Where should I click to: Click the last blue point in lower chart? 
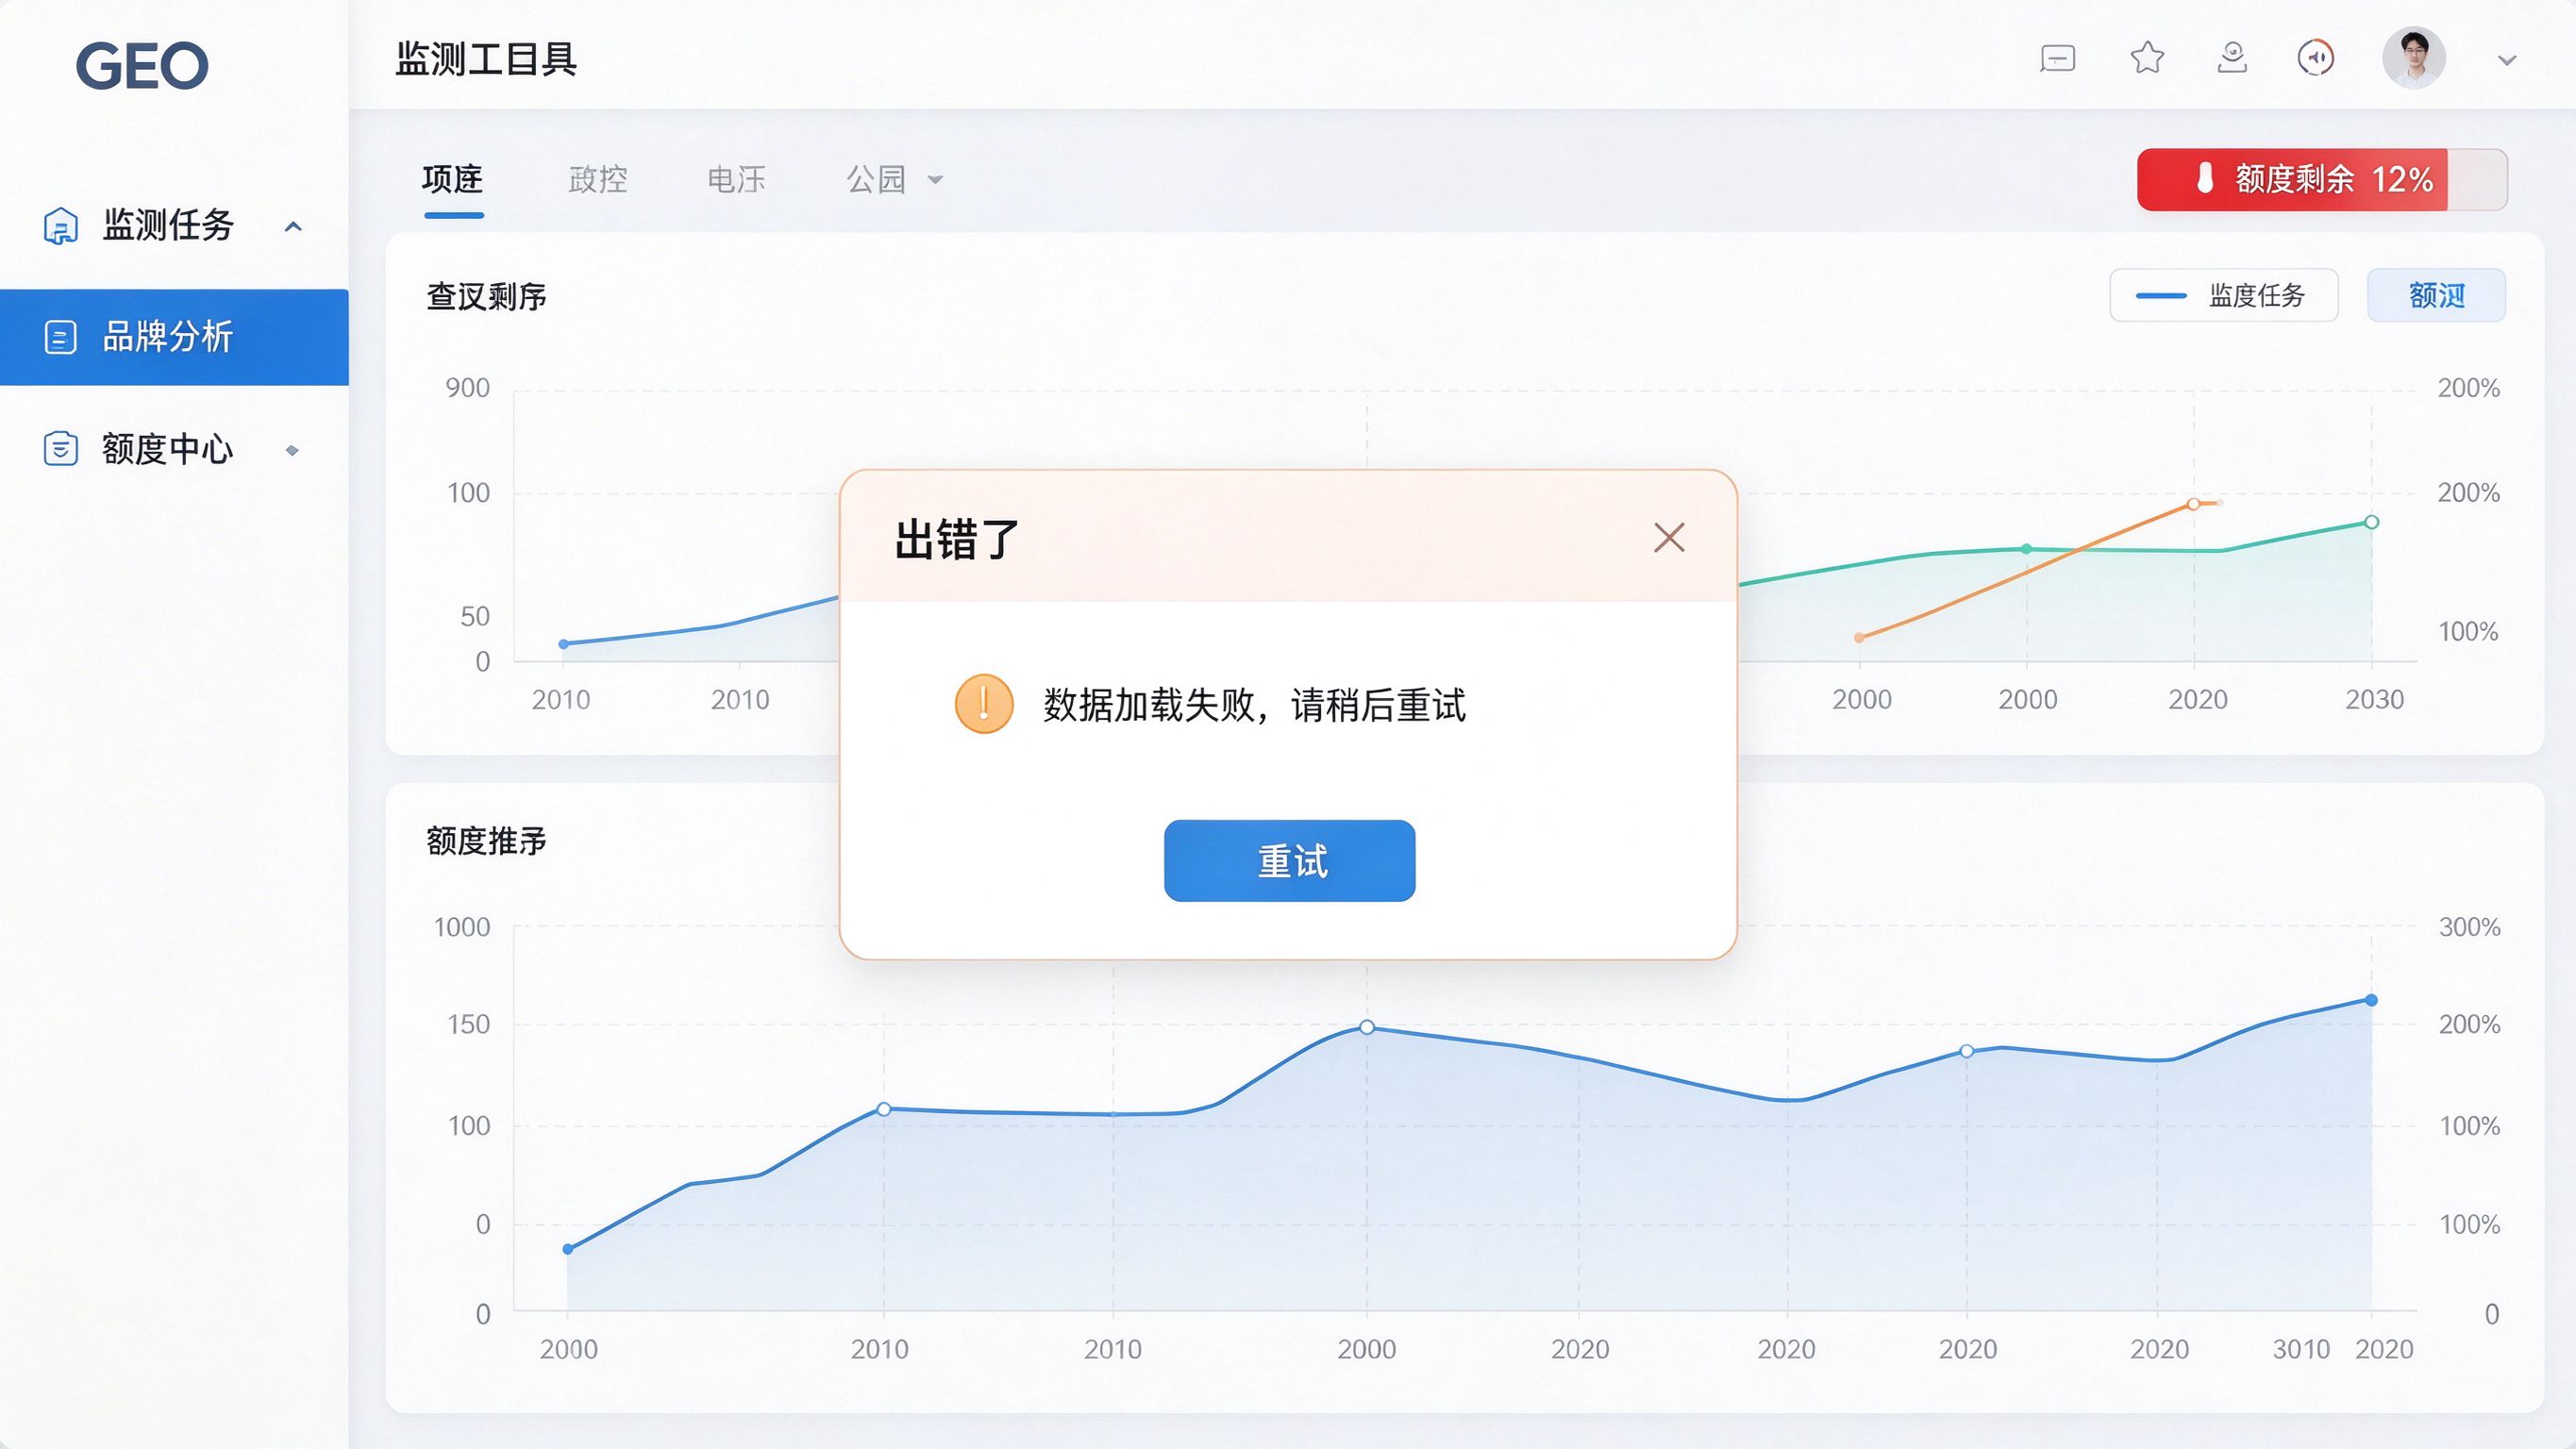tap(2371, 1000)
